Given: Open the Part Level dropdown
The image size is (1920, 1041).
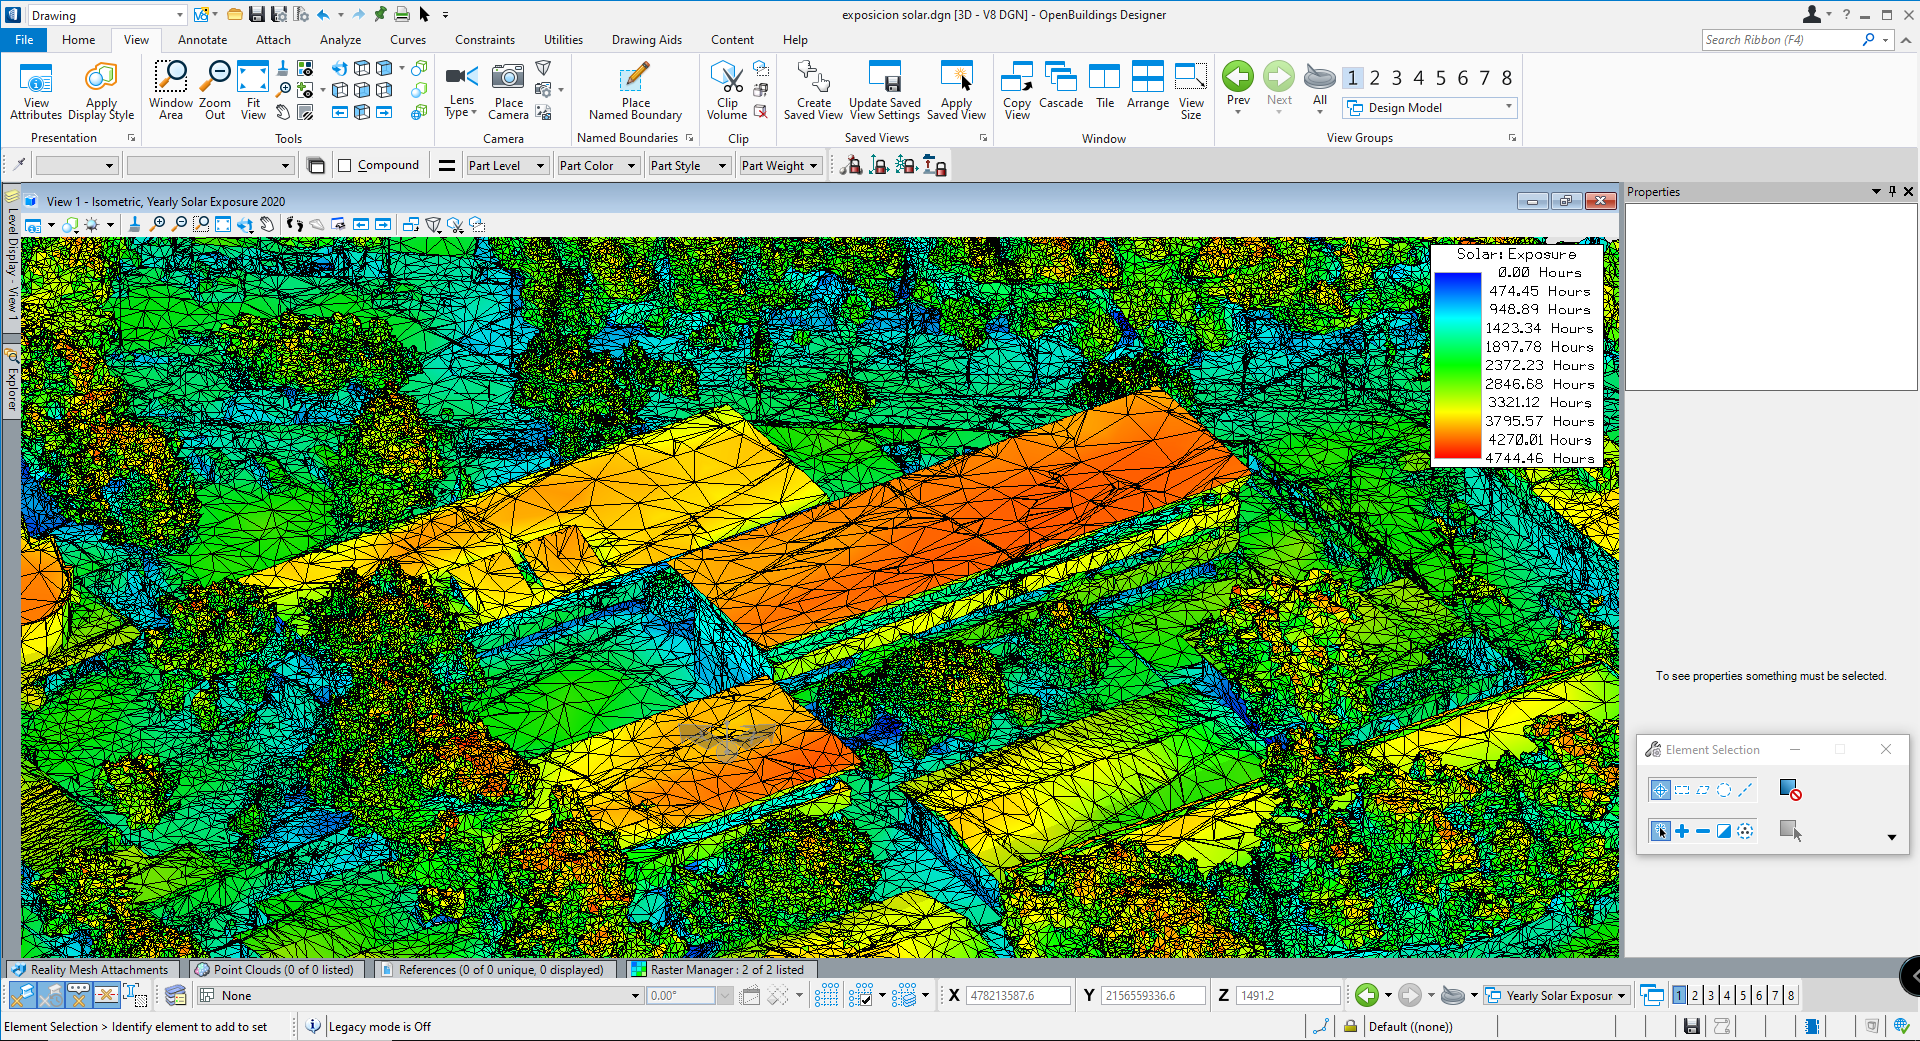Looking at the screenshot, I should coord(539,165).
